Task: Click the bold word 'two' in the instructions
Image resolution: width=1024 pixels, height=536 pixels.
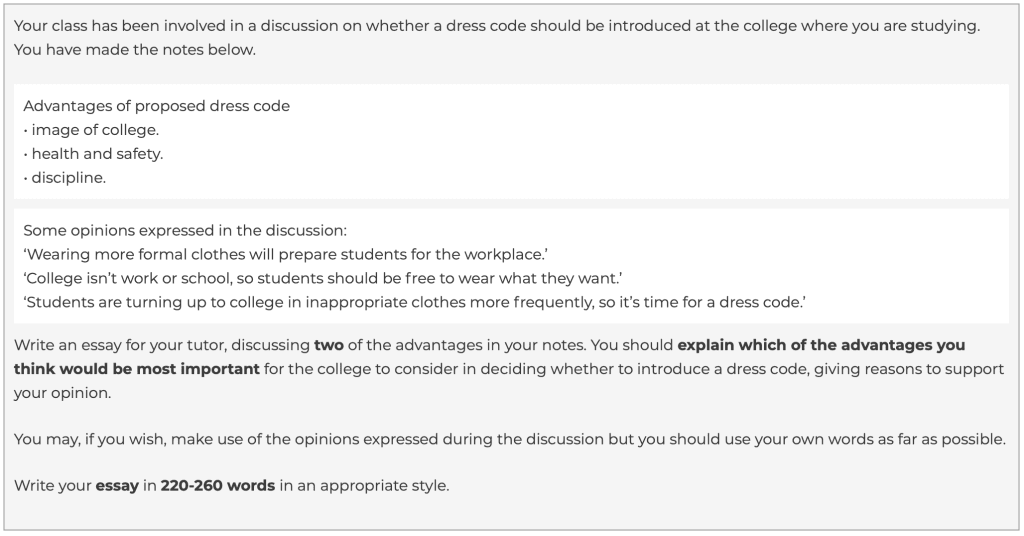Action: click(329, 345)
